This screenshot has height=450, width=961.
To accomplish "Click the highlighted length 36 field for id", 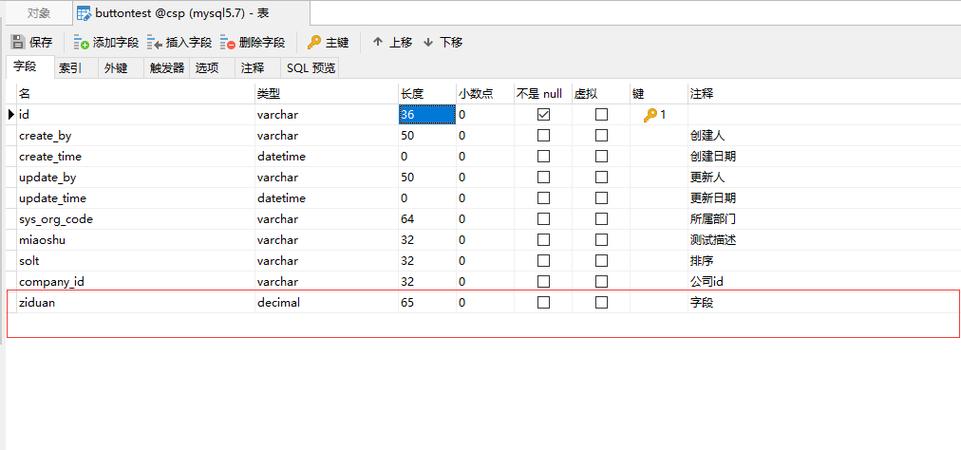I will click(x=427, y=115).
